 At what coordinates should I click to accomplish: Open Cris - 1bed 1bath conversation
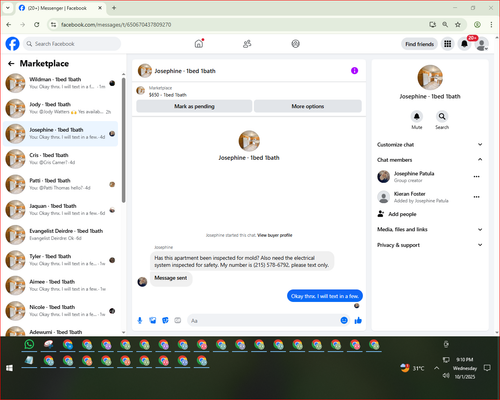click(x=61, y=159)
